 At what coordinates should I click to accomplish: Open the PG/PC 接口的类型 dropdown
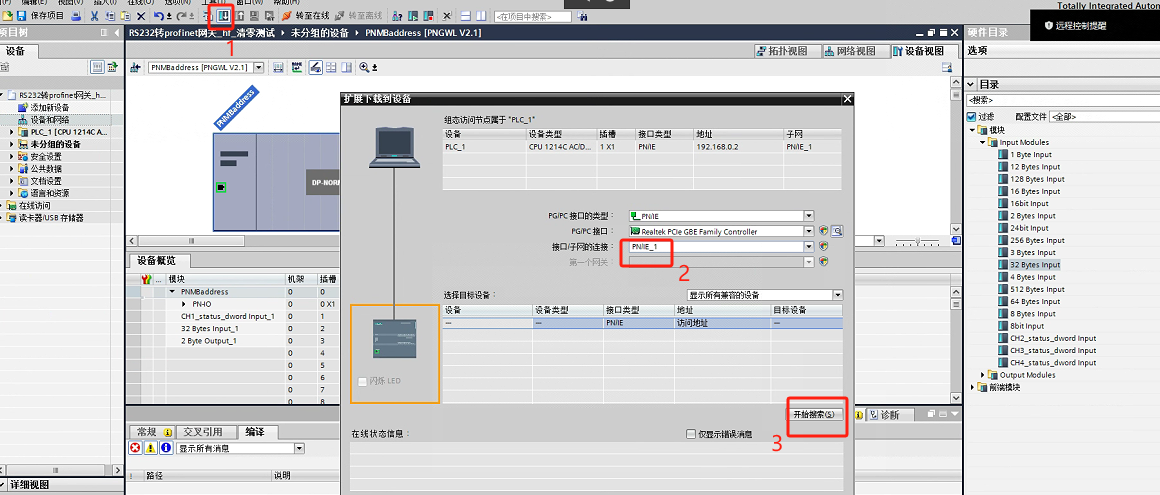point(809,216)
